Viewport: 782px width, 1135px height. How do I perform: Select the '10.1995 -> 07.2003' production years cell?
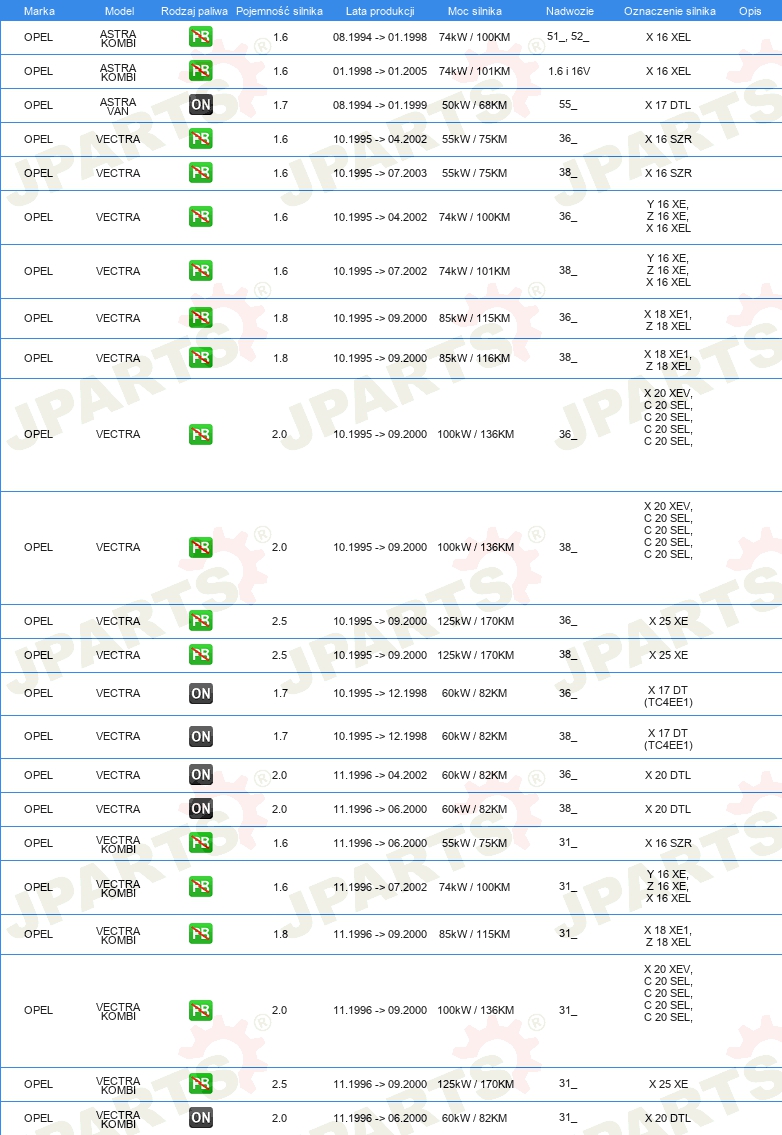pyautogui.click(x=380, y=173)
